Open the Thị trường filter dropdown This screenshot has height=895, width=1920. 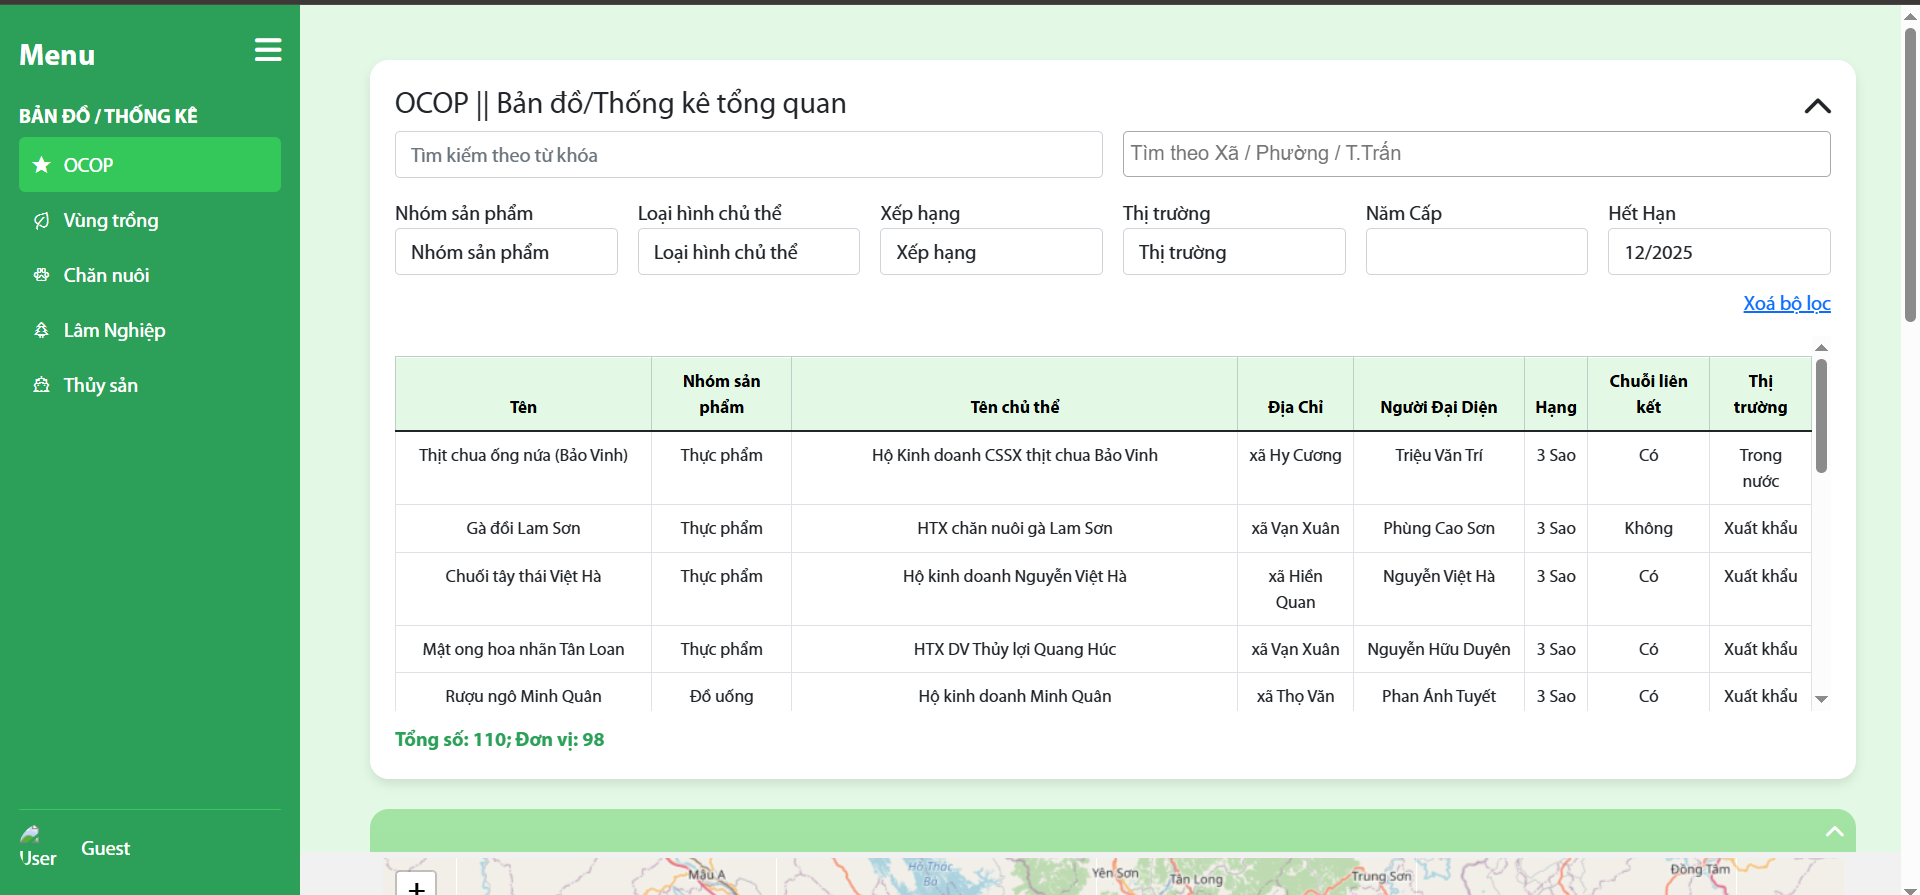(x=1233, y=252)
